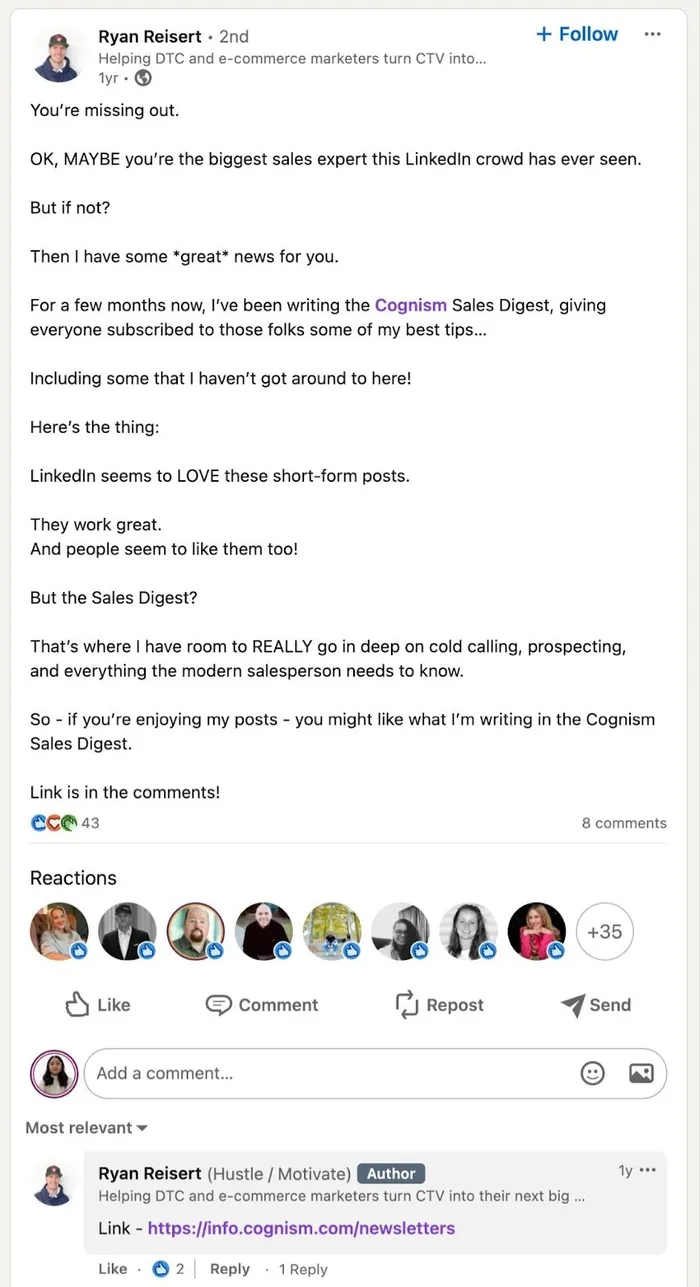The width and height of the screenshot is (700, 1287).
Task: Follow Ryan Reisert
Action: tap(577, 34)
